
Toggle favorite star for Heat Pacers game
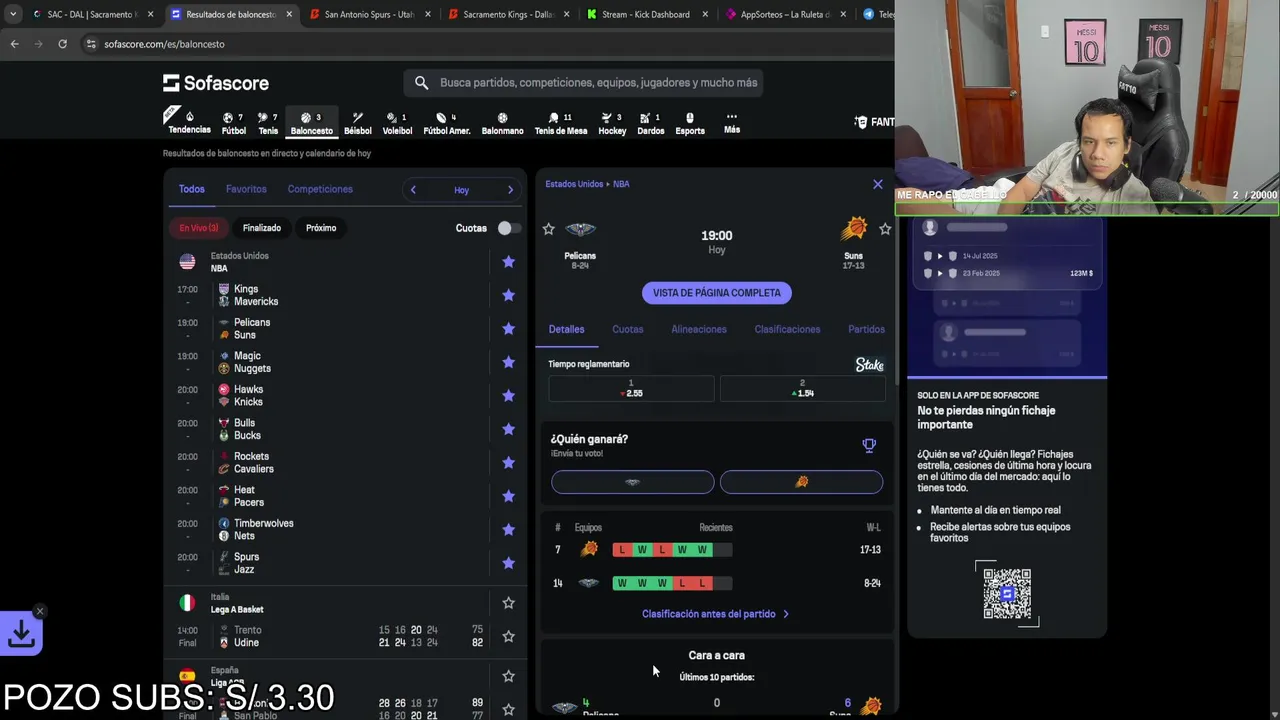coord(508,496)
